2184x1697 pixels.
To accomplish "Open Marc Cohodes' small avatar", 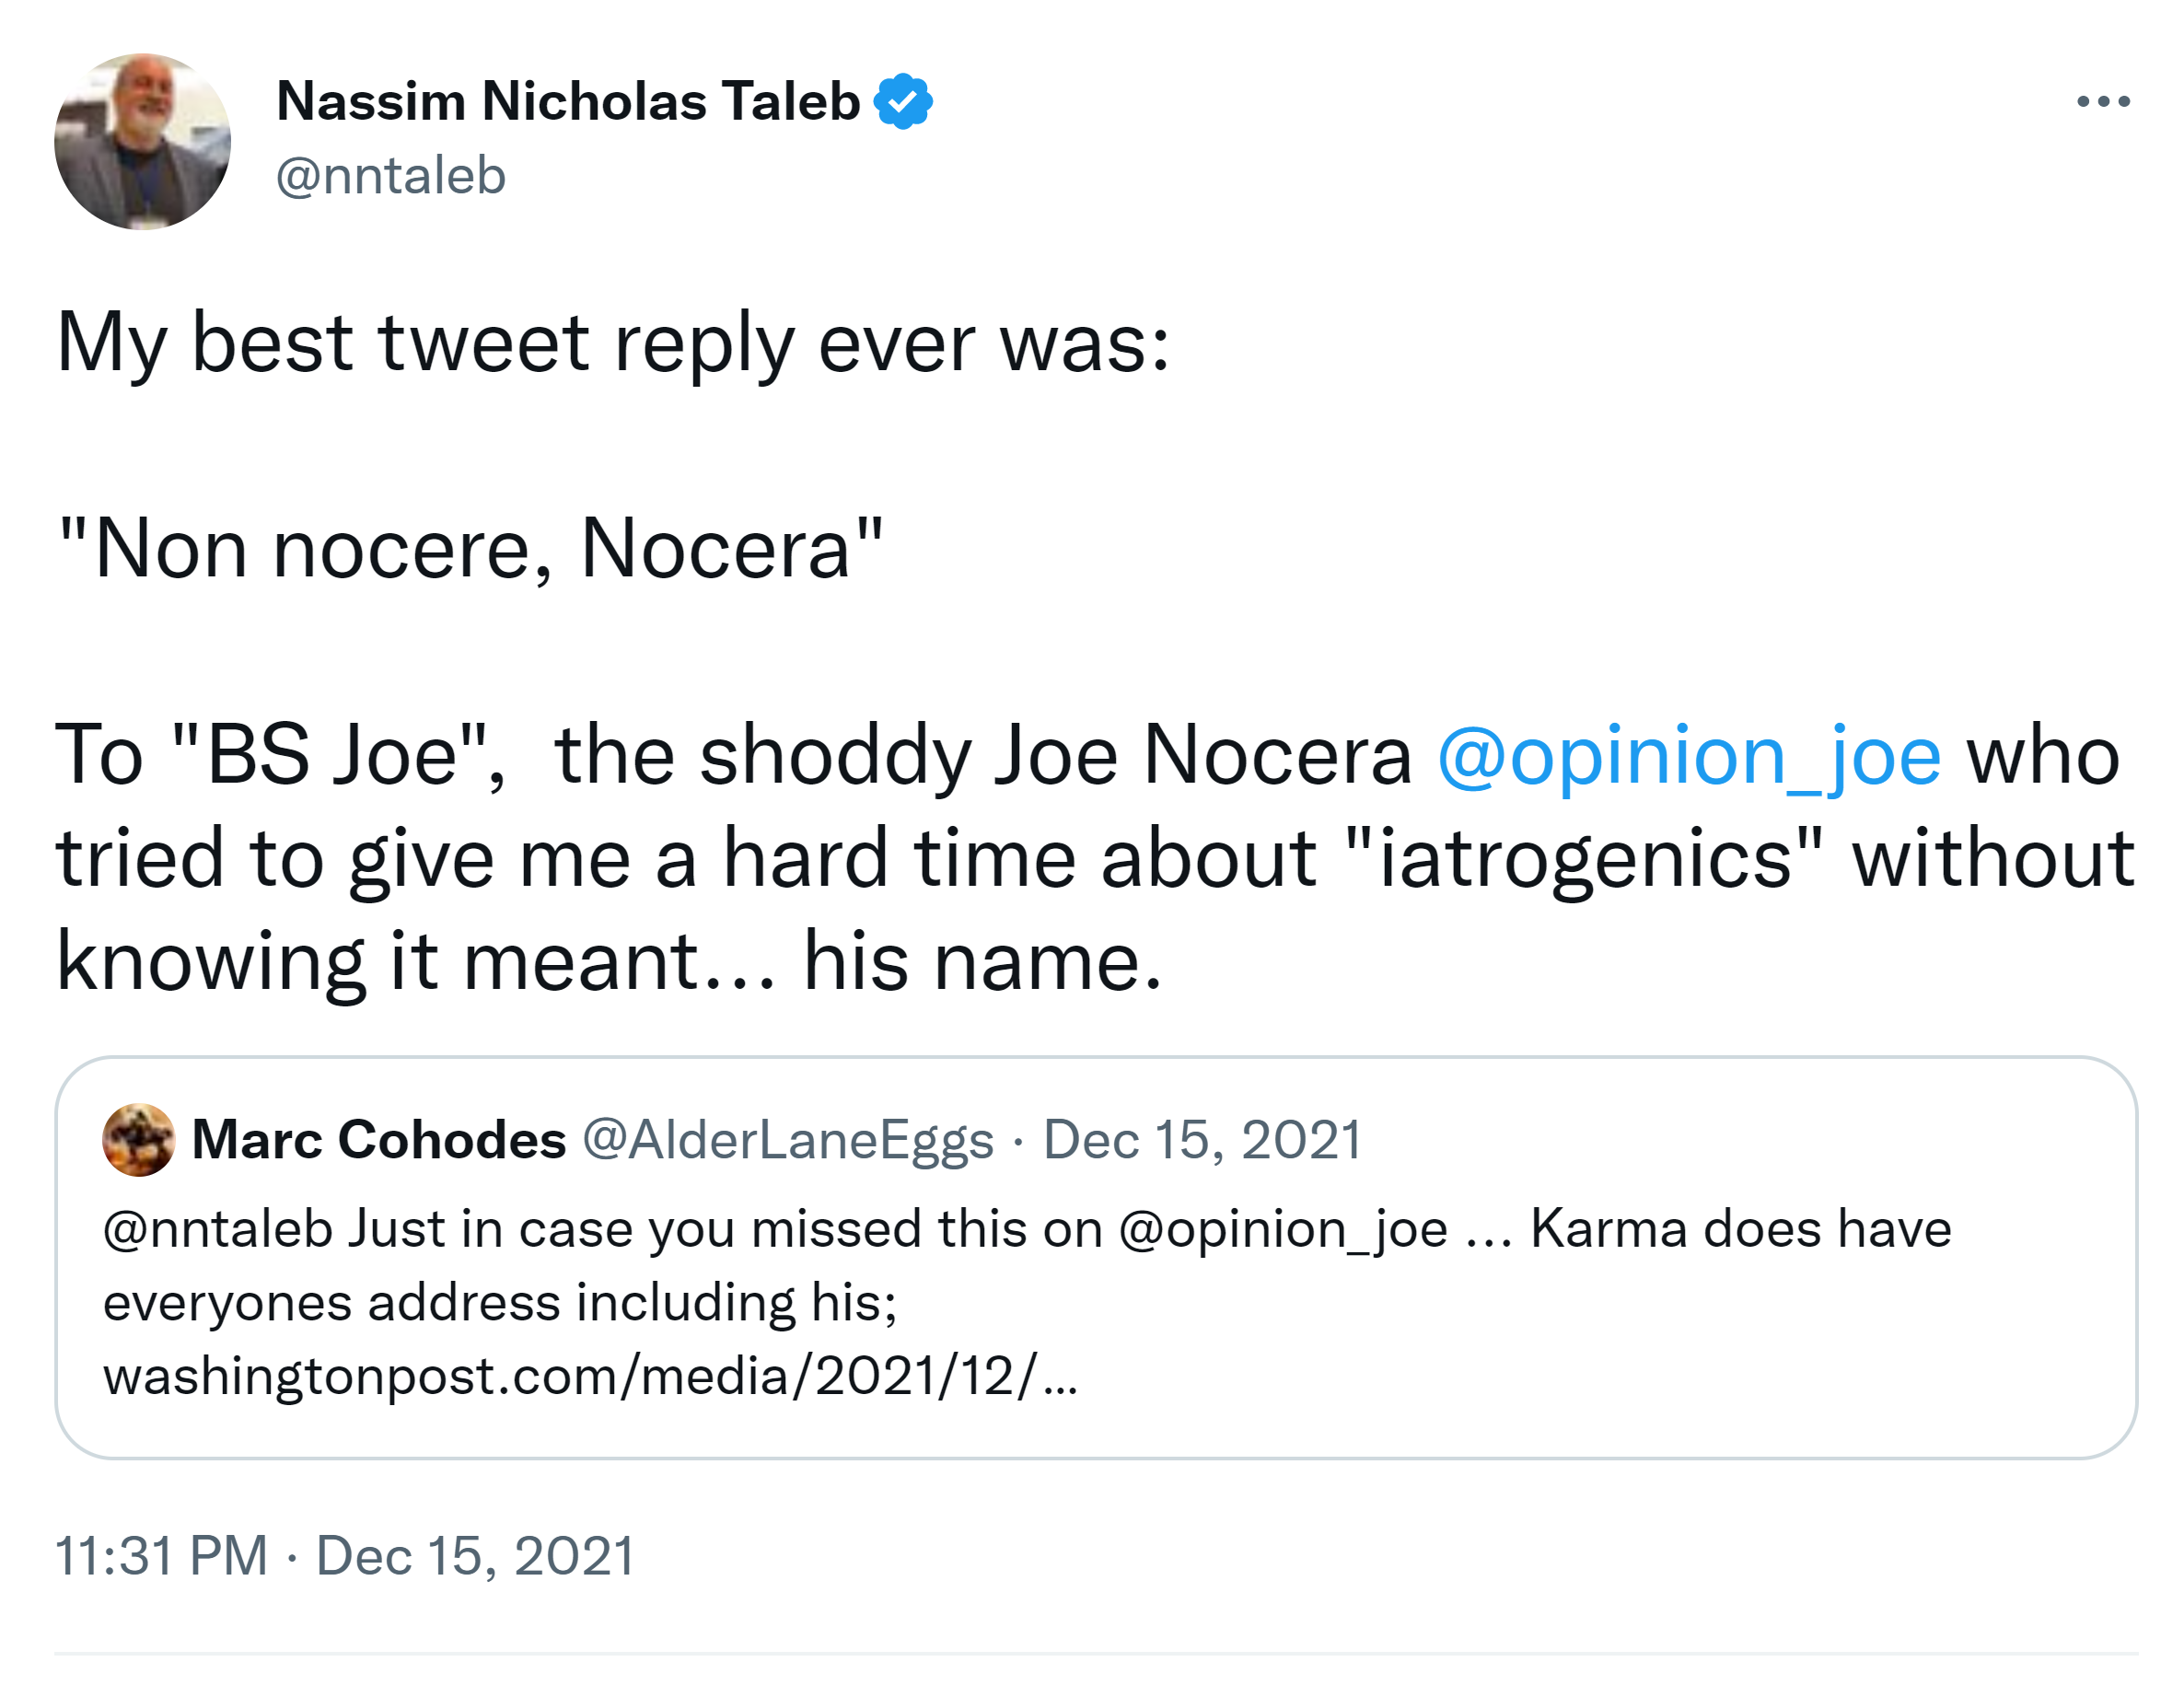I will [138, 1140].
